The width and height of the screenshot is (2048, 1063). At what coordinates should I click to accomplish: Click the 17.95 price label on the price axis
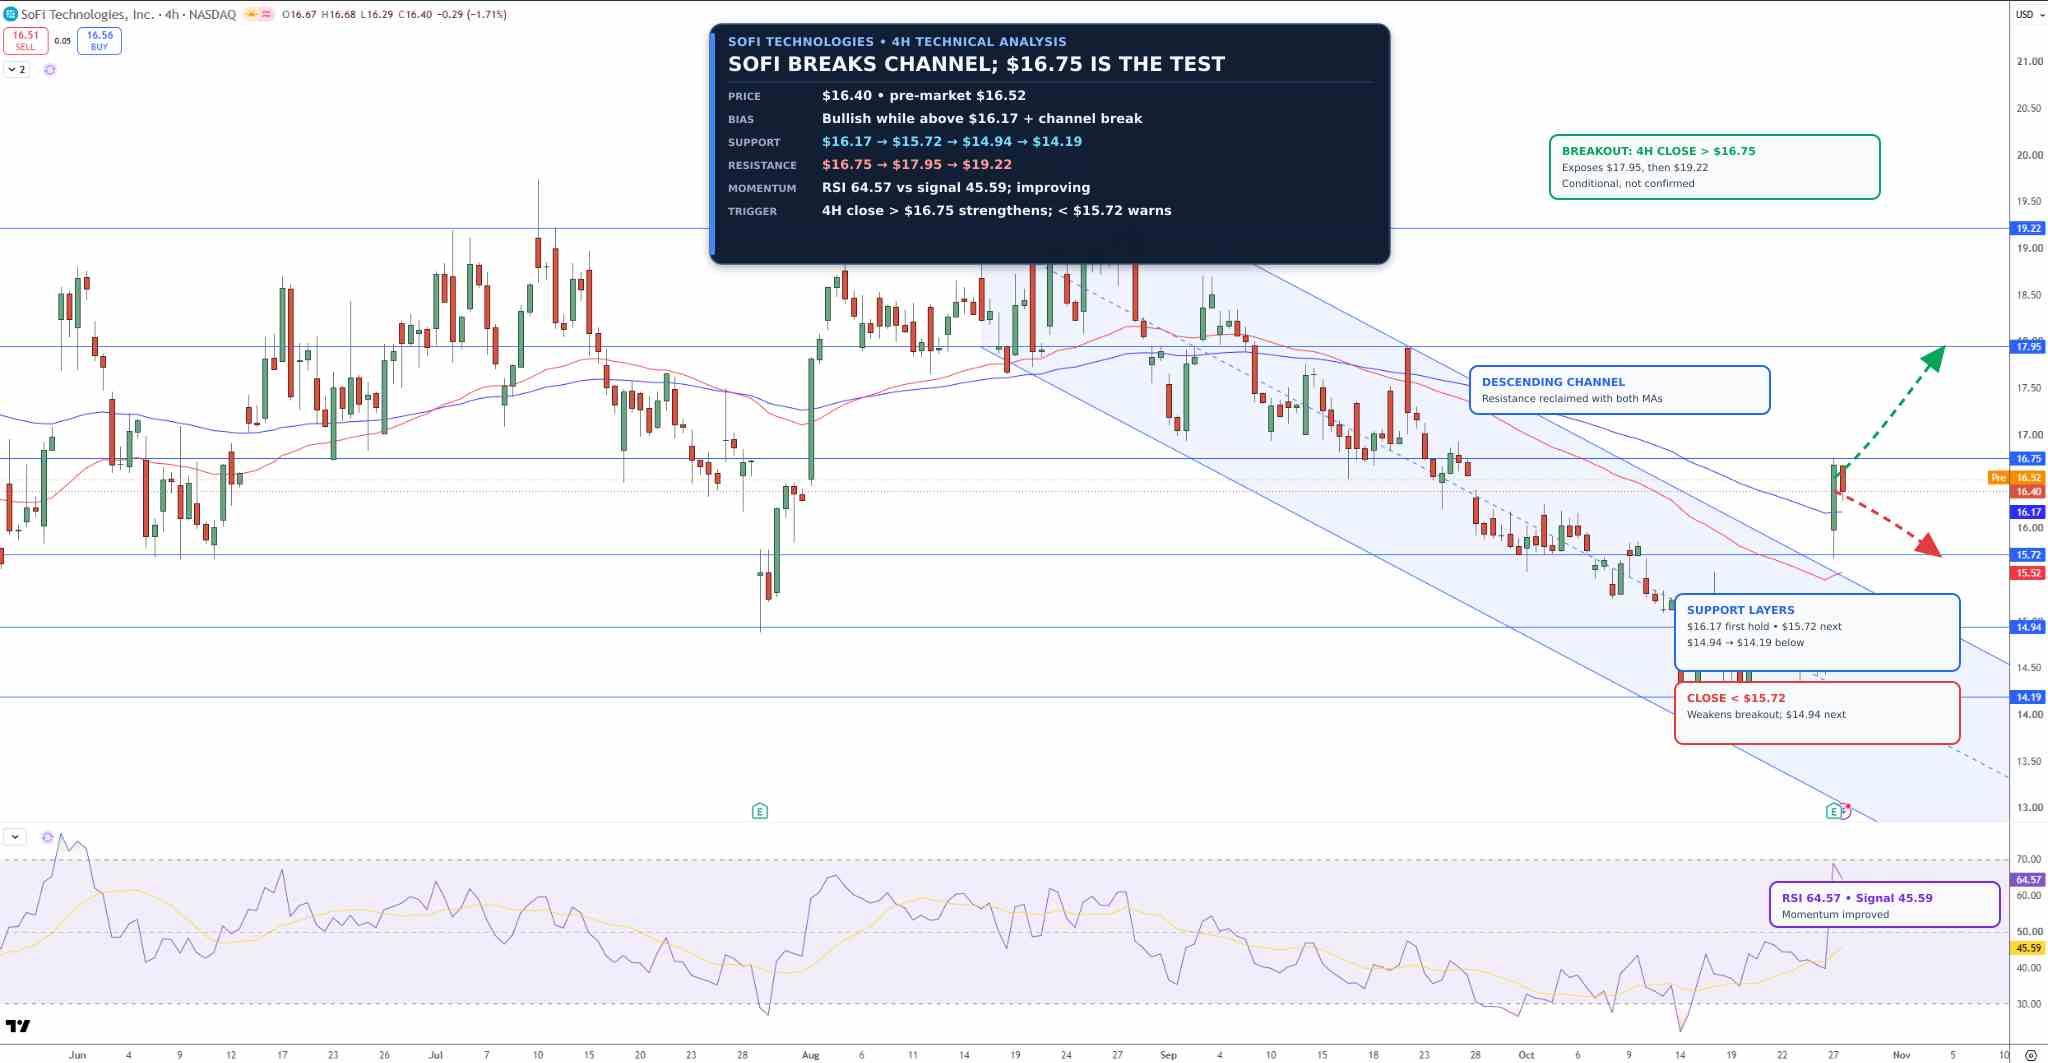point(2028,347)
